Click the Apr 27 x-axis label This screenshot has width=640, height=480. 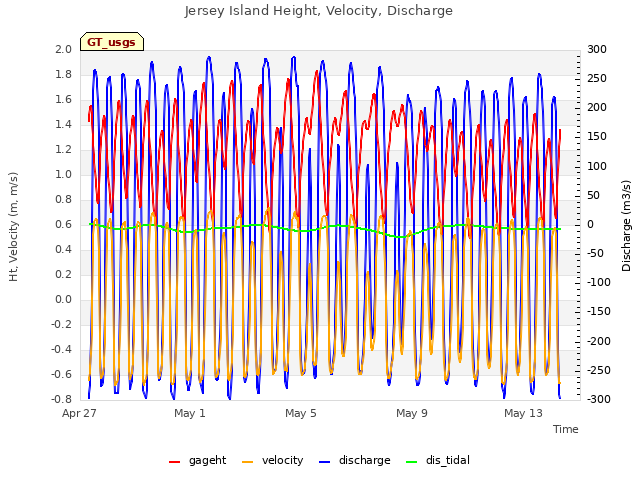tap(79, 413)
